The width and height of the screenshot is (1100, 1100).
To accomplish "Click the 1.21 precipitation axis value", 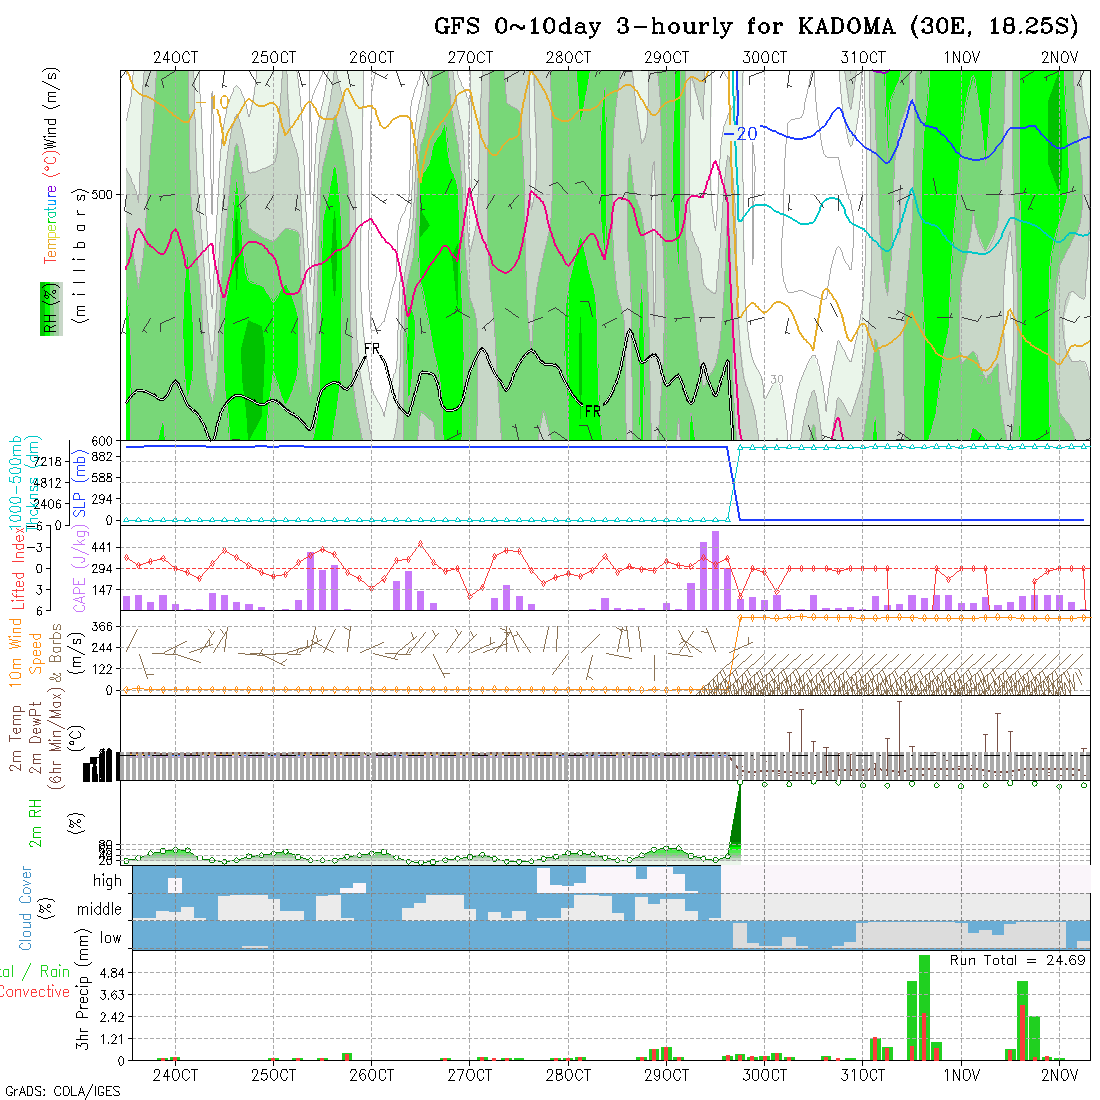I will (x=112, y=1039).
